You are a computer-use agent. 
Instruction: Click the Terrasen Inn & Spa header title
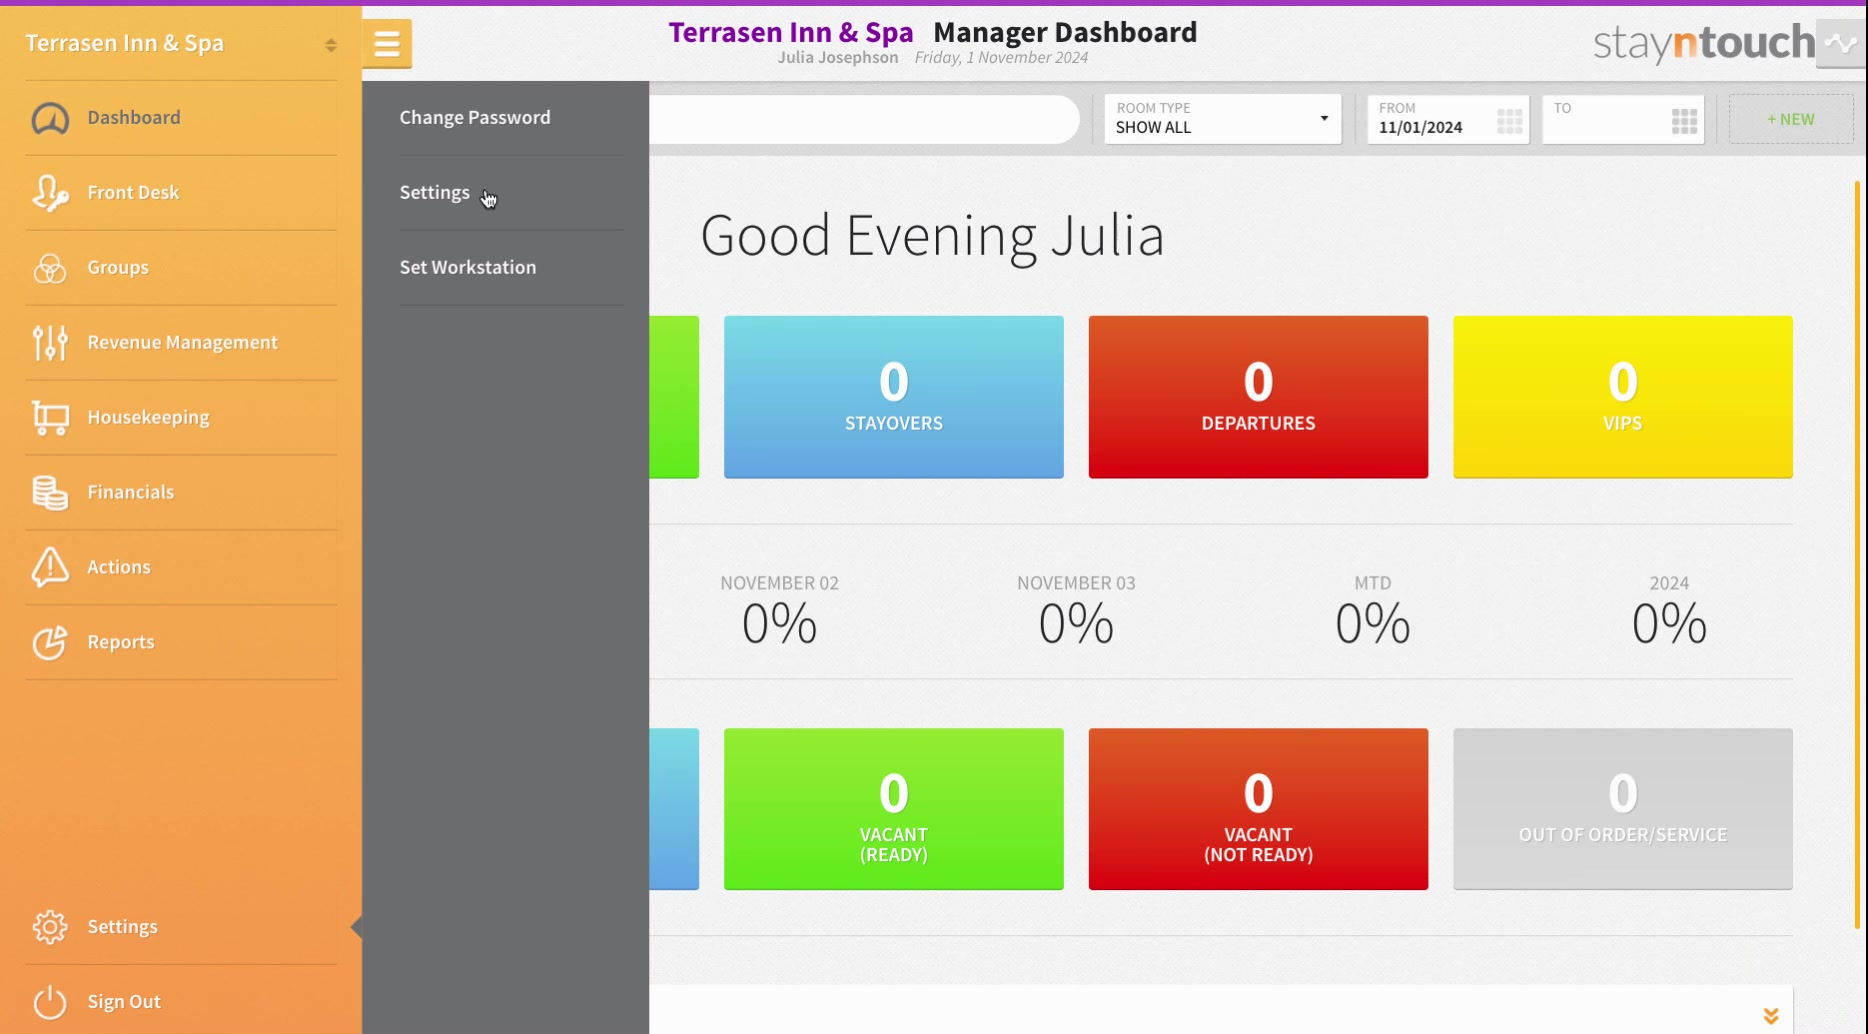tap(790, 32)
